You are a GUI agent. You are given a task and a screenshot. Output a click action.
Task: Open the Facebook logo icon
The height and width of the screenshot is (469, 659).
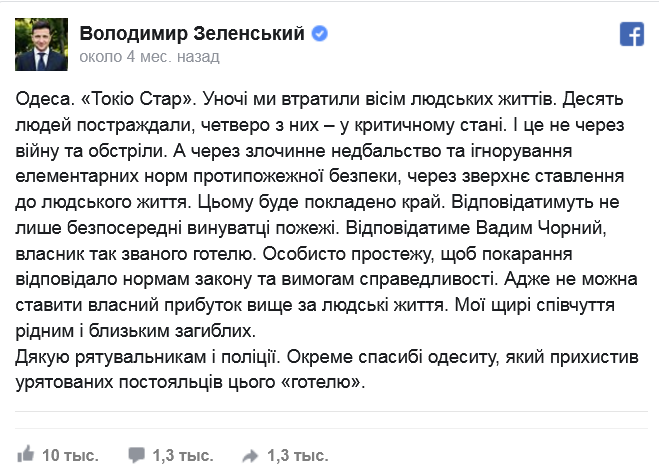pyautogui.click(x=632, y=34)
